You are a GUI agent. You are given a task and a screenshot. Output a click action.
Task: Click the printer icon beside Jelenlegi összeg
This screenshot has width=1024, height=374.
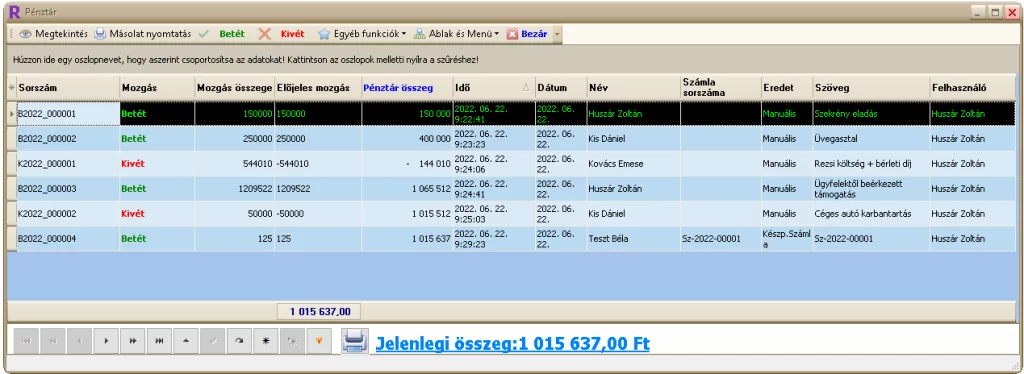[x=355, y=341]
